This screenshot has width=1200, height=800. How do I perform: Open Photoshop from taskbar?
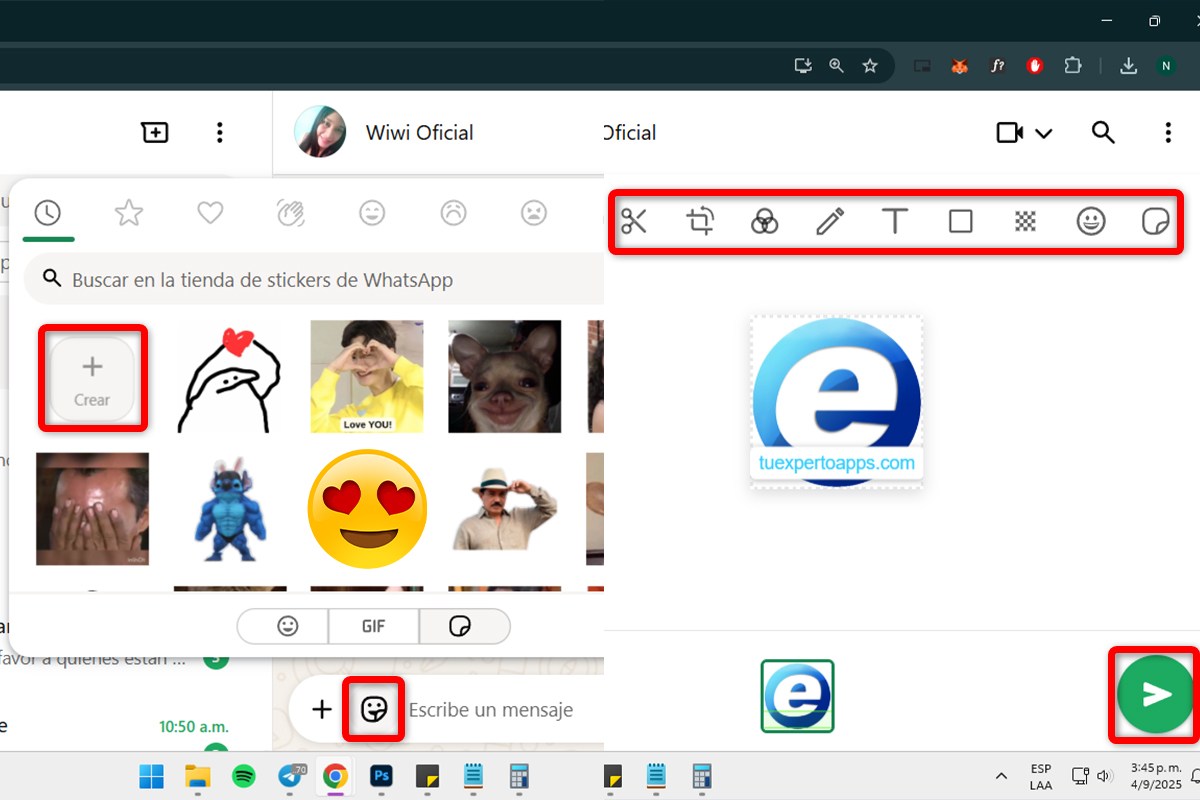coord(381,776)
